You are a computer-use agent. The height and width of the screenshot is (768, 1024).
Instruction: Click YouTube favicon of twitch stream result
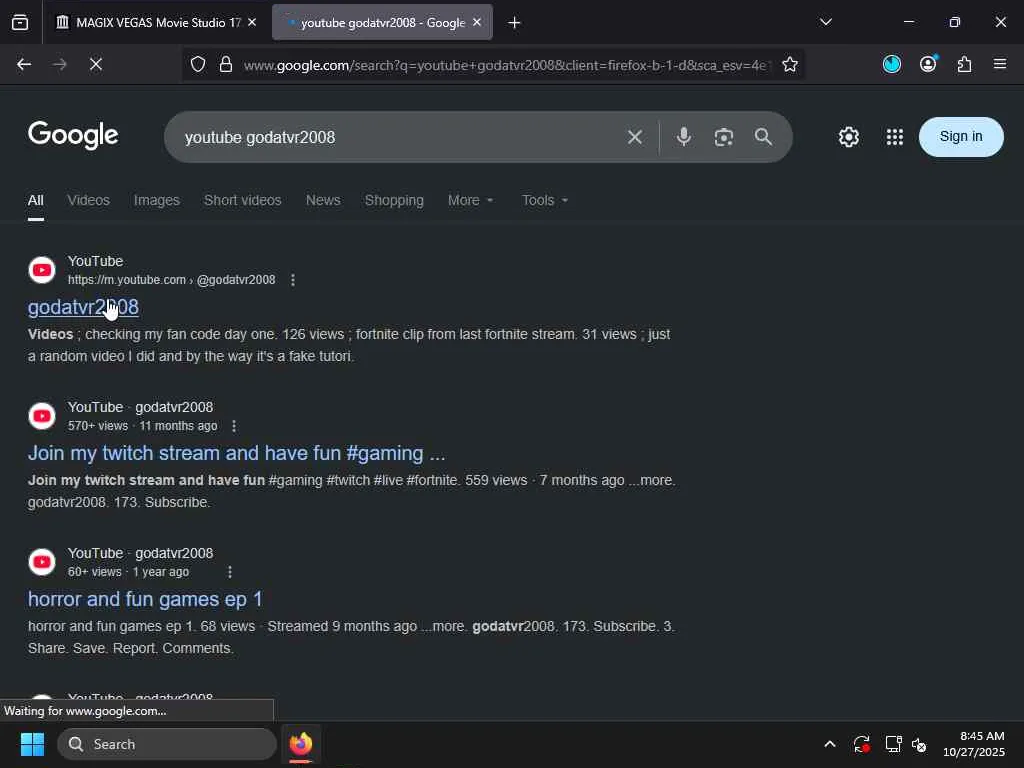click(42, 416)
